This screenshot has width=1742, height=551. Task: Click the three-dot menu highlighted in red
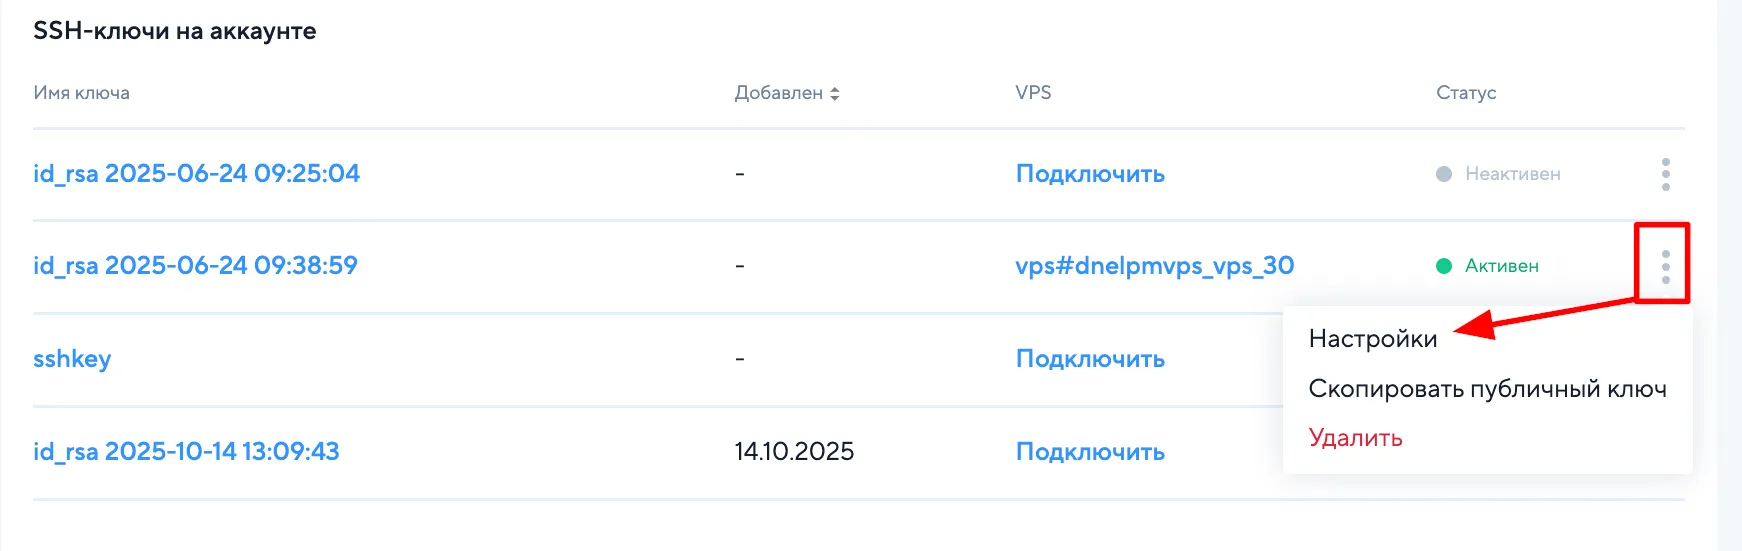pos(1665,266)
